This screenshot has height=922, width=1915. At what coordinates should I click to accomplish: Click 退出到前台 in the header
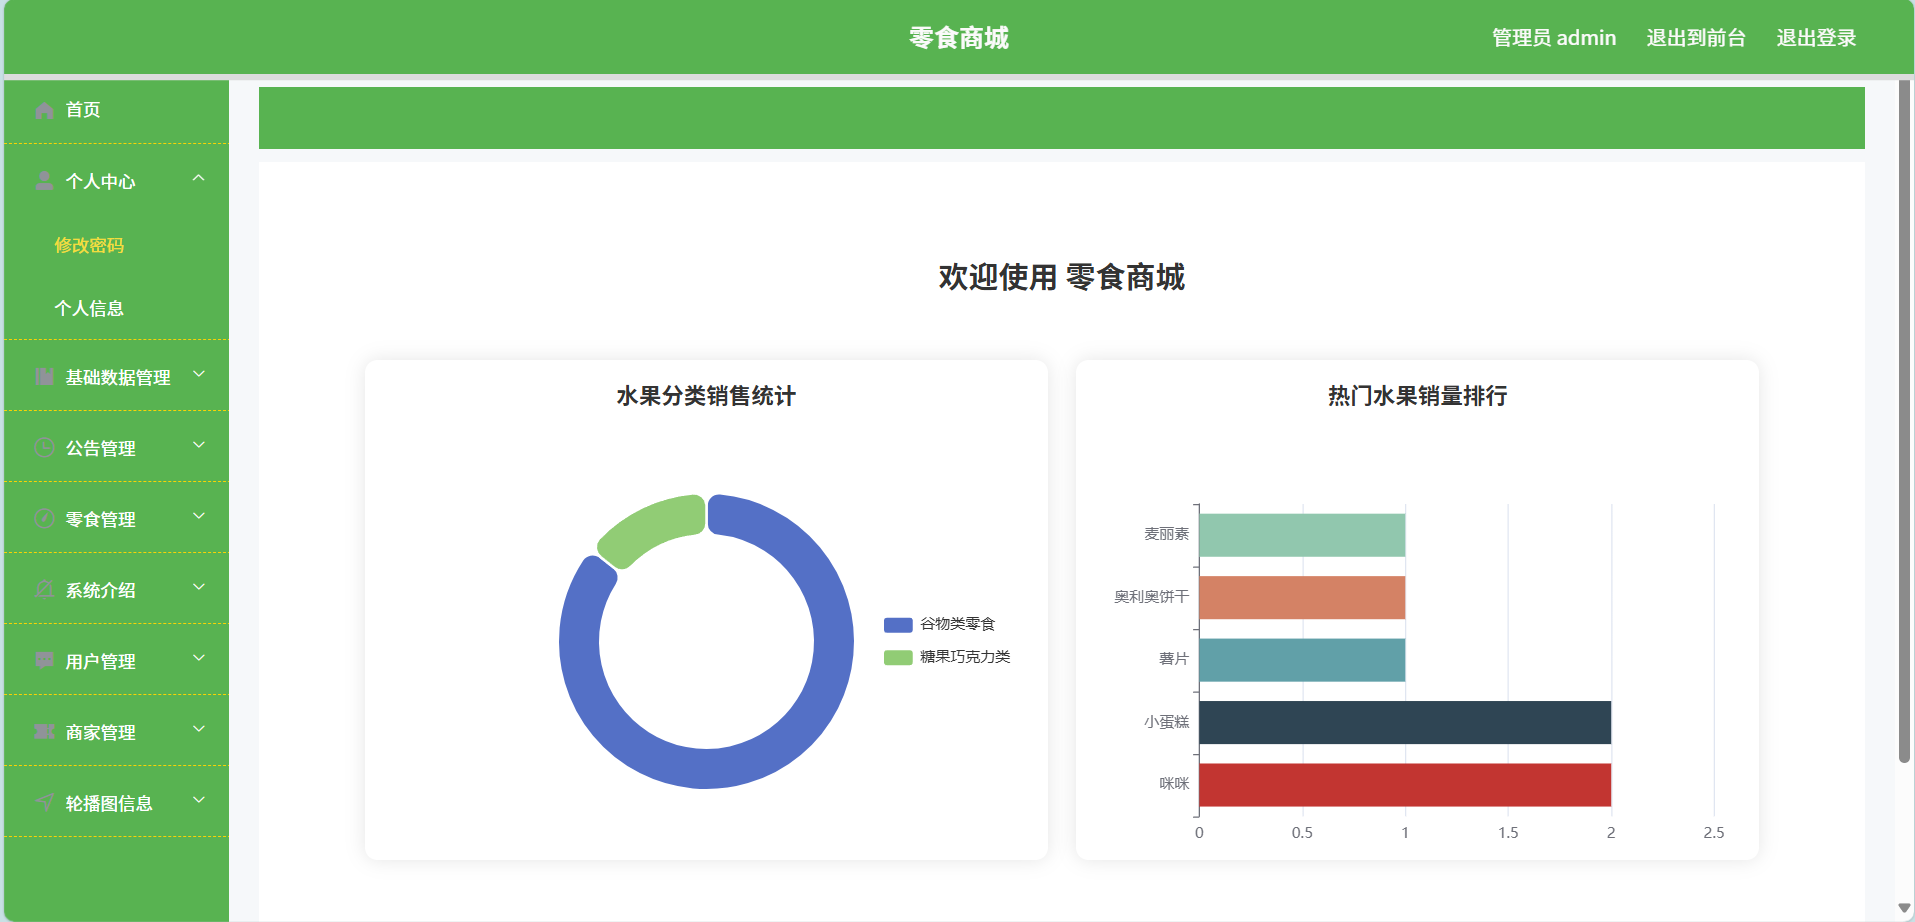[1696, 38]
